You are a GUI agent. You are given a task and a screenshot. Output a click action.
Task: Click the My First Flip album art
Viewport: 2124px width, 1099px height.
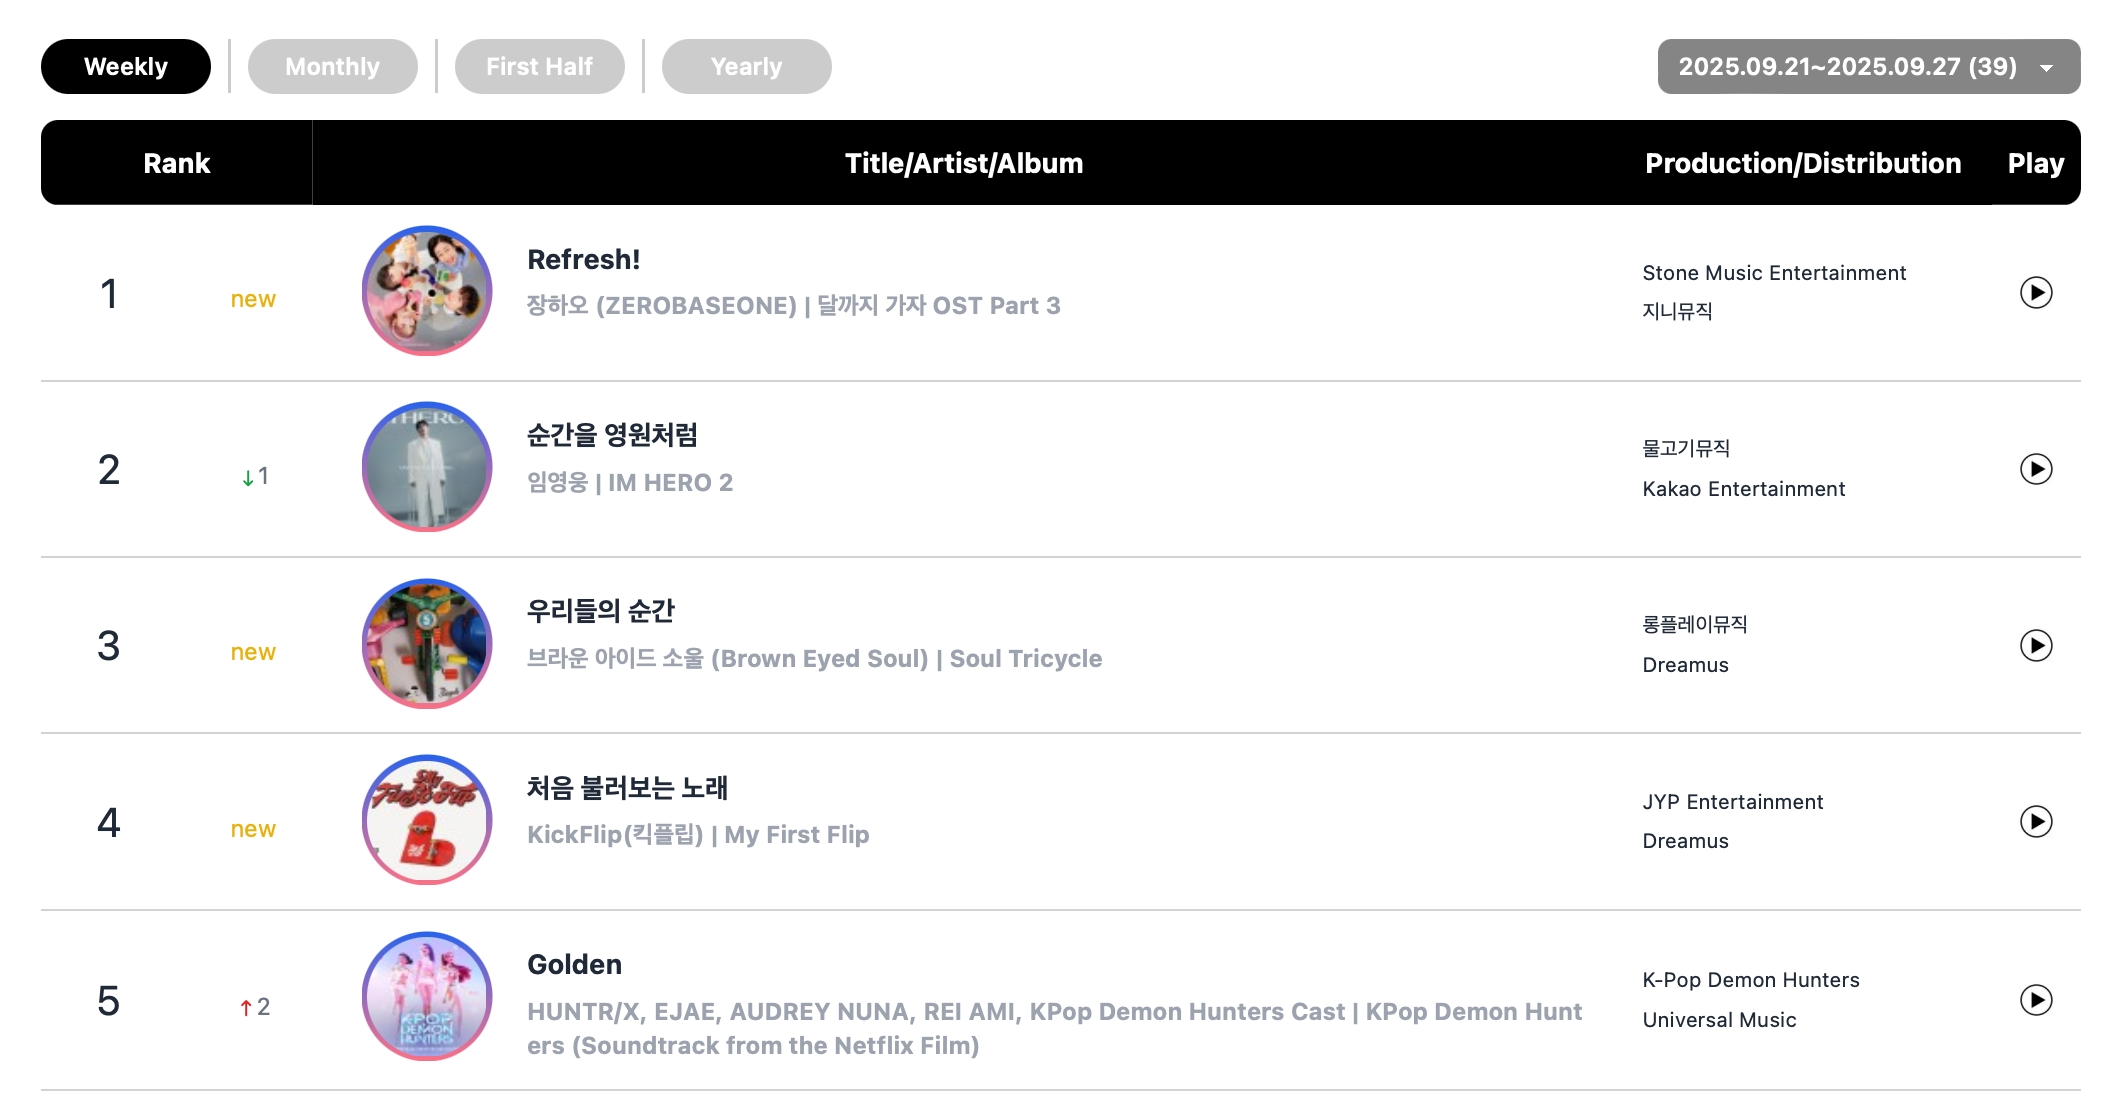pyautogui.click(x=427, y=820)
